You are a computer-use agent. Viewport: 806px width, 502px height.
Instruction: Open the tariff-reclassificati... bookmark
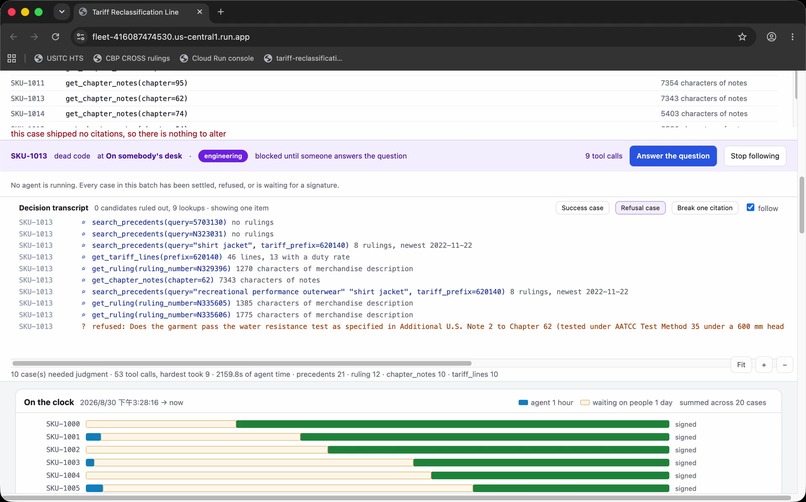point(303,59)
